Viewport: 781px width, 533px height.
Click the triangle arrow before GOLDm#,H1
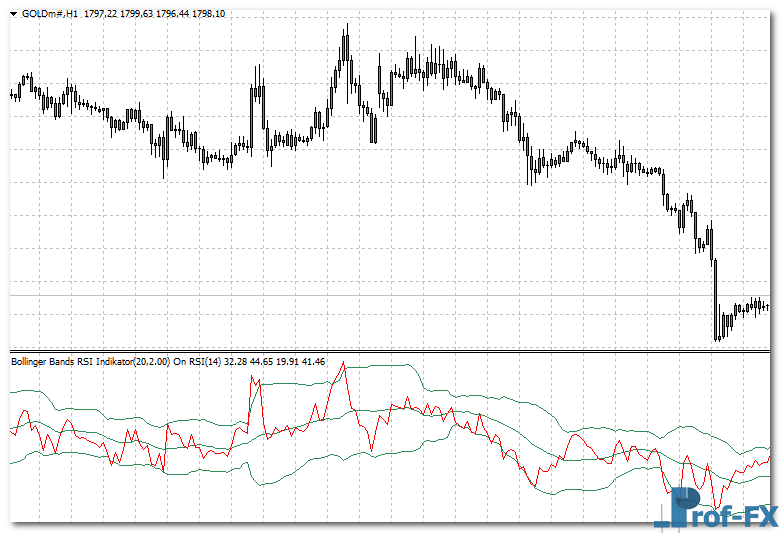tap(14, 13)
